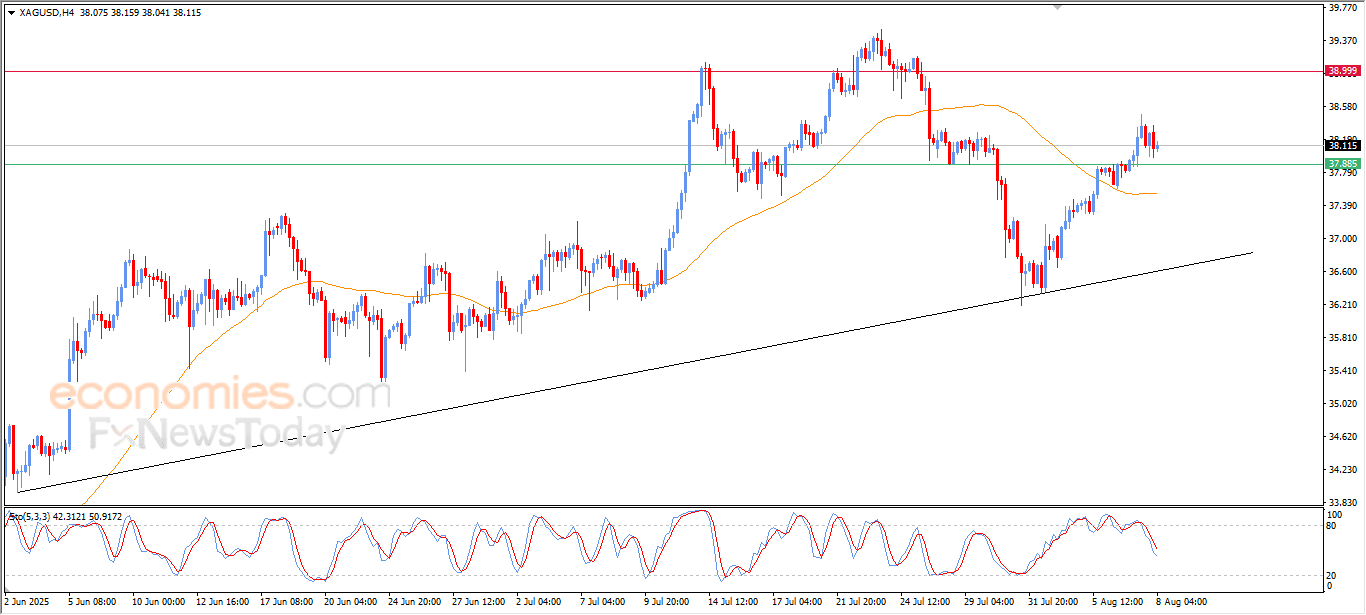Click the red 38.999 price tag
The width and height of the screenshot is (1366, 615).
(x=1341, y=71)
